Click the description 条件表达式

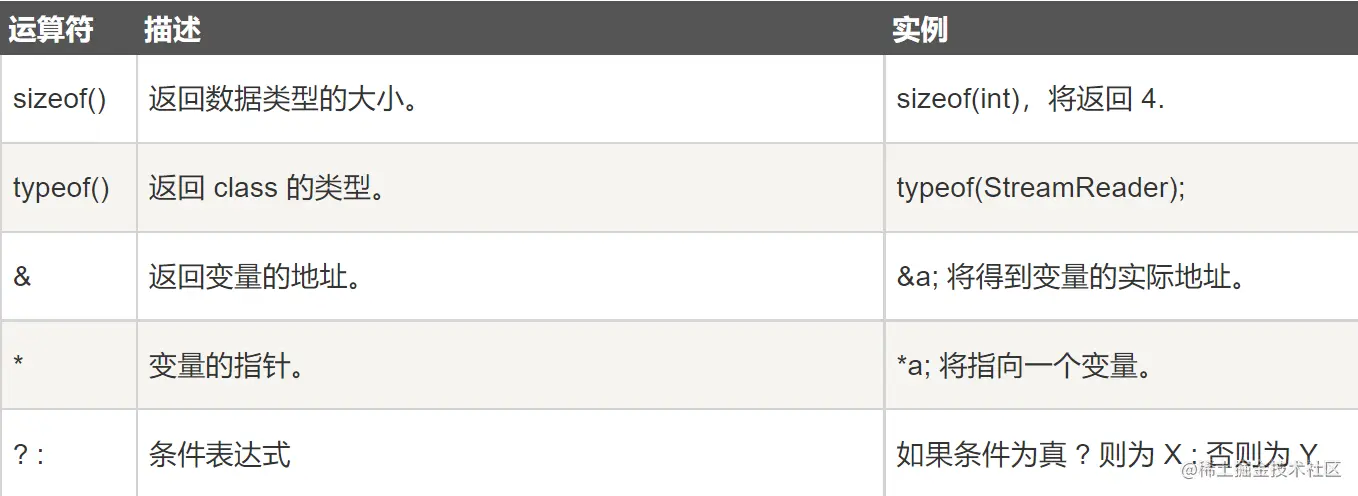(219, 455)
